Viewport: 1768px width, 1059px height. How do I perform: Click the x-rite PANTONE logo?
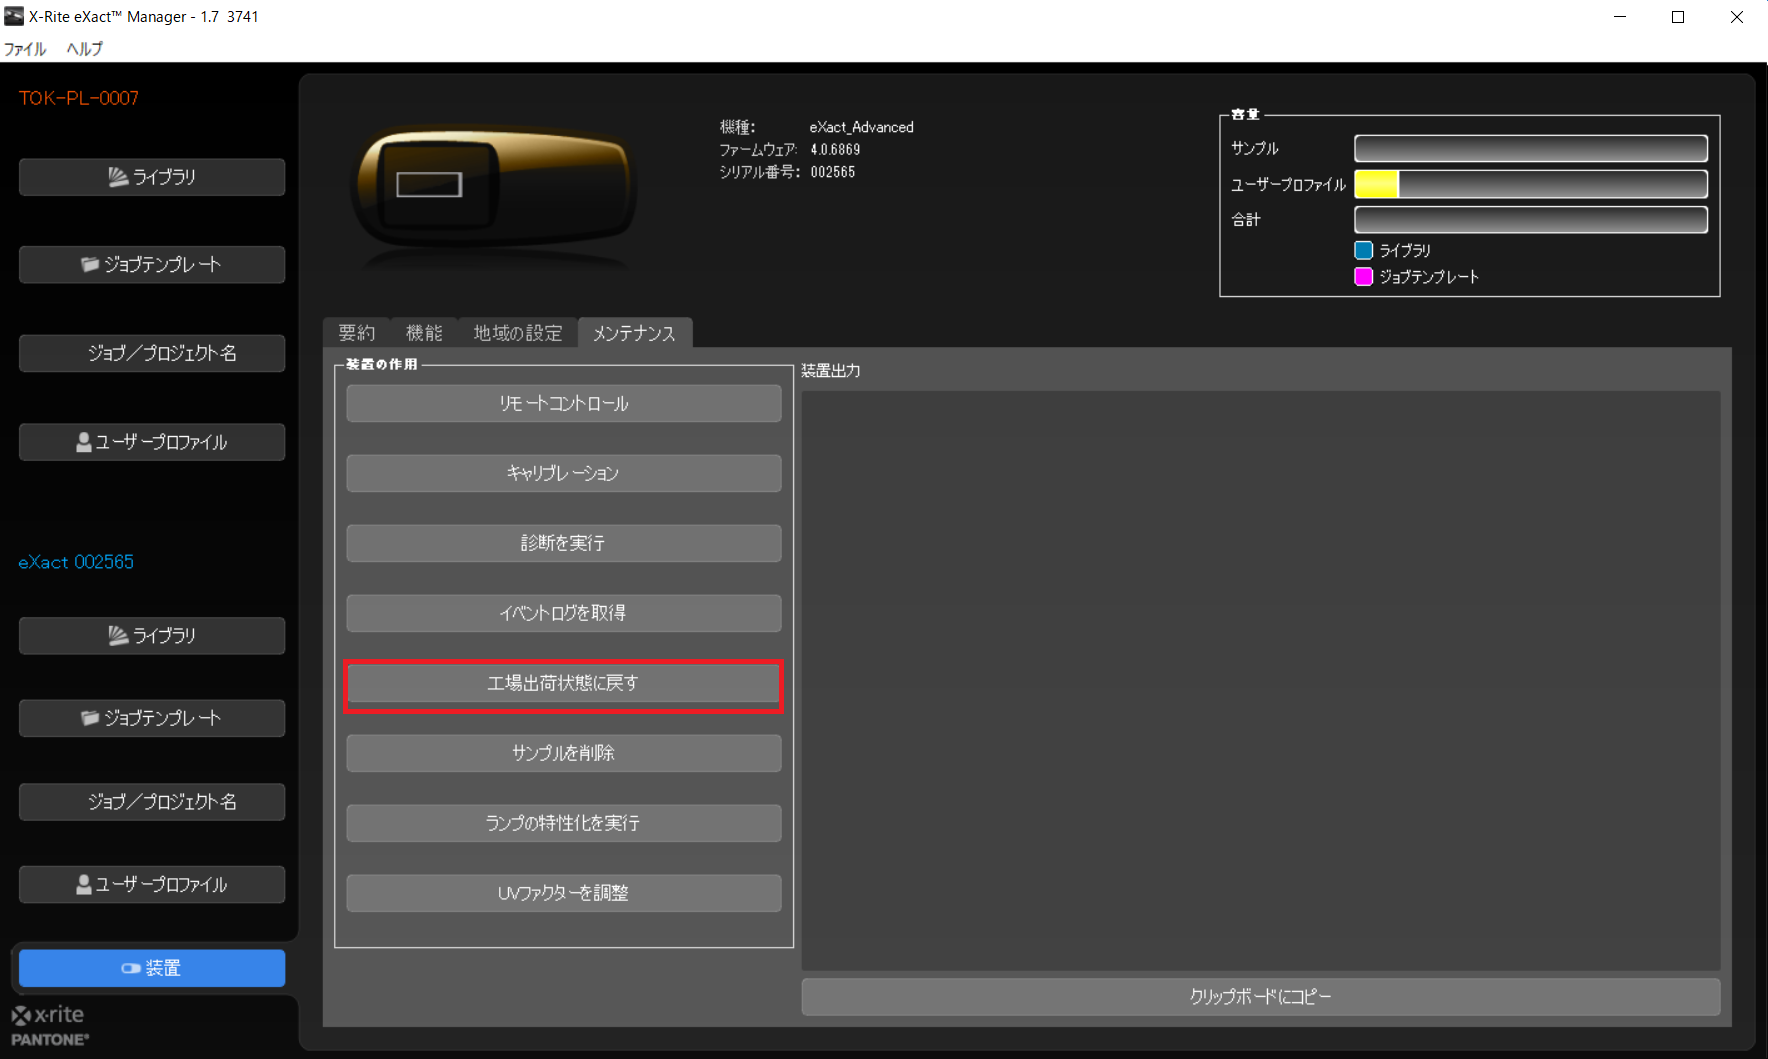point(50,1026)
